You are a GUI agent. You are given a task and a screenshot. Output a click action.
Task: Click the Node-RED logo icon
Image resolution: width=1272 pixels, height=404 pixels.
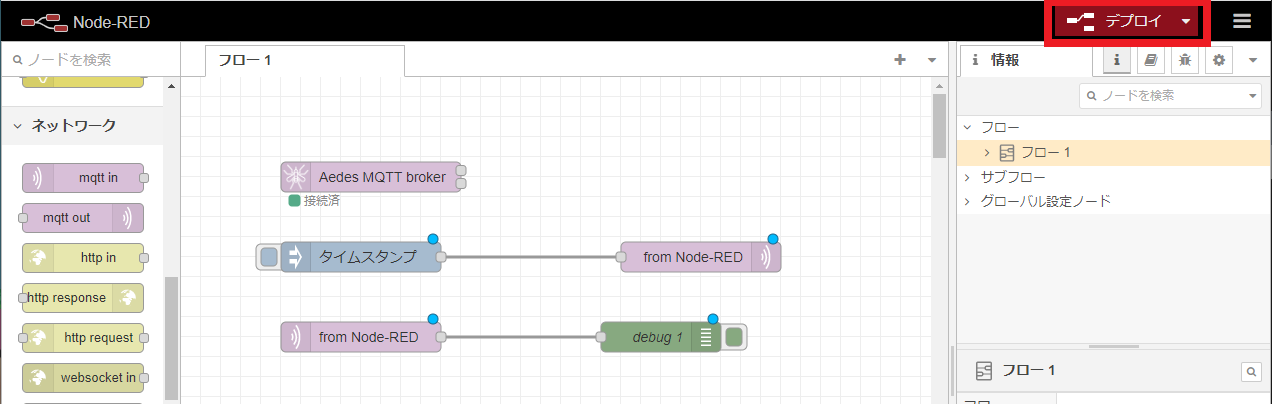click(43, 21)
